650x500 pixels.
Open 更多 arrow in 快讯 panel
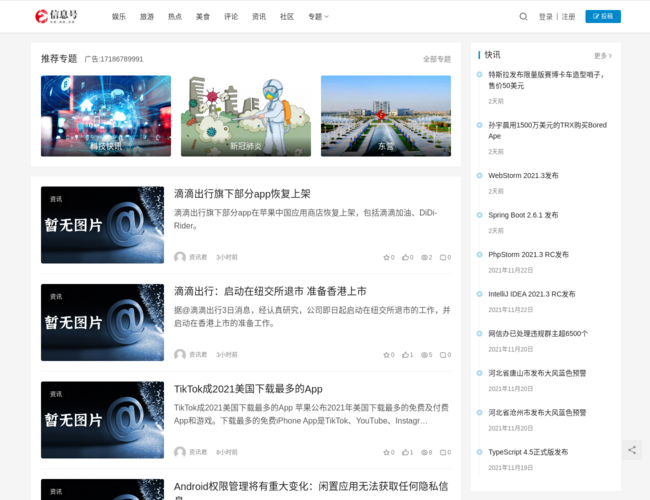click(603, 56)
